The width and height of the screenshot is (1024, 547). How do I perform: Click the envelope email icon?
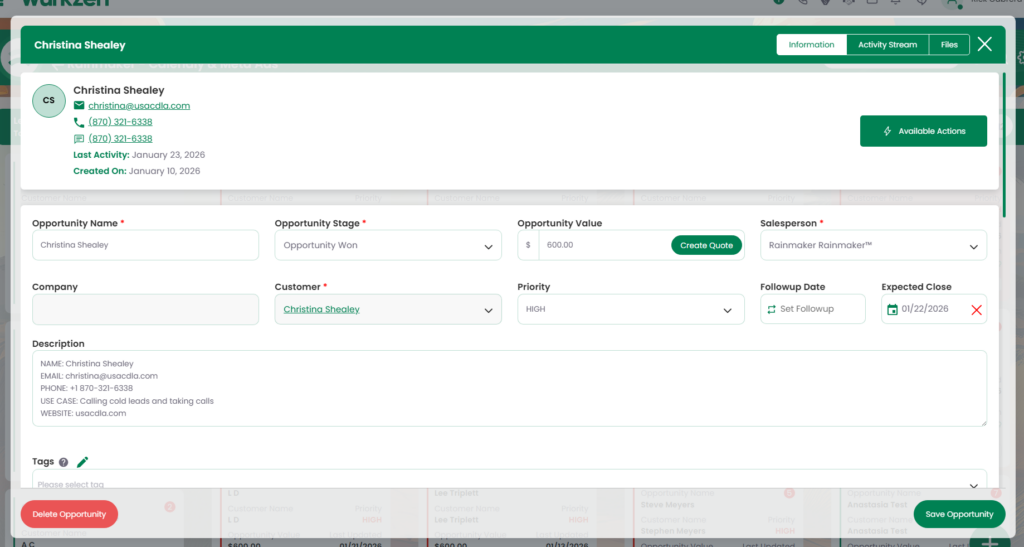[79, 105]
